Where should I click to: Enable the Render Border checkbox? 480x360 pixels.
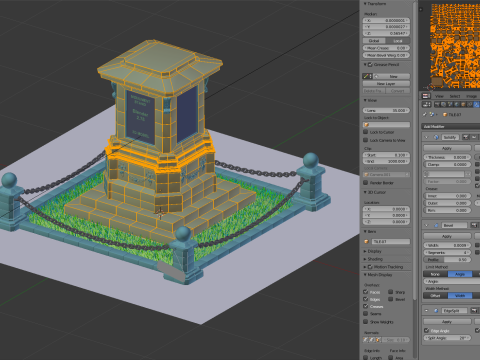point(366,183)
